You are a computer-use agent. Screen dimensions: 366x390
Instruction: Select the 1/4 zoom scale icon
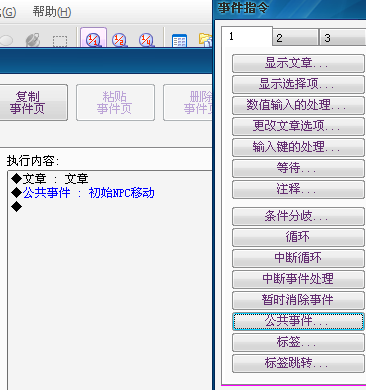[146, 39]
